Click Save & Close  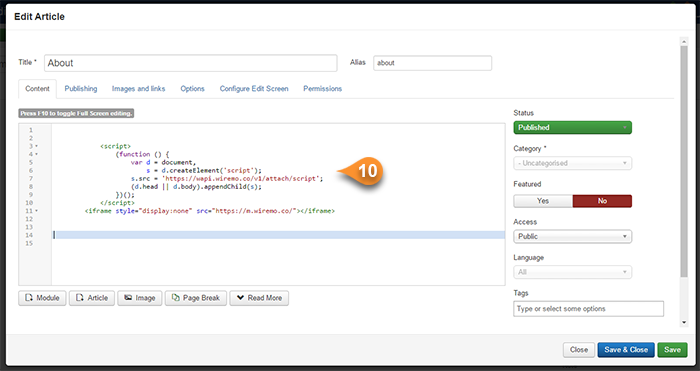(626, 350)
